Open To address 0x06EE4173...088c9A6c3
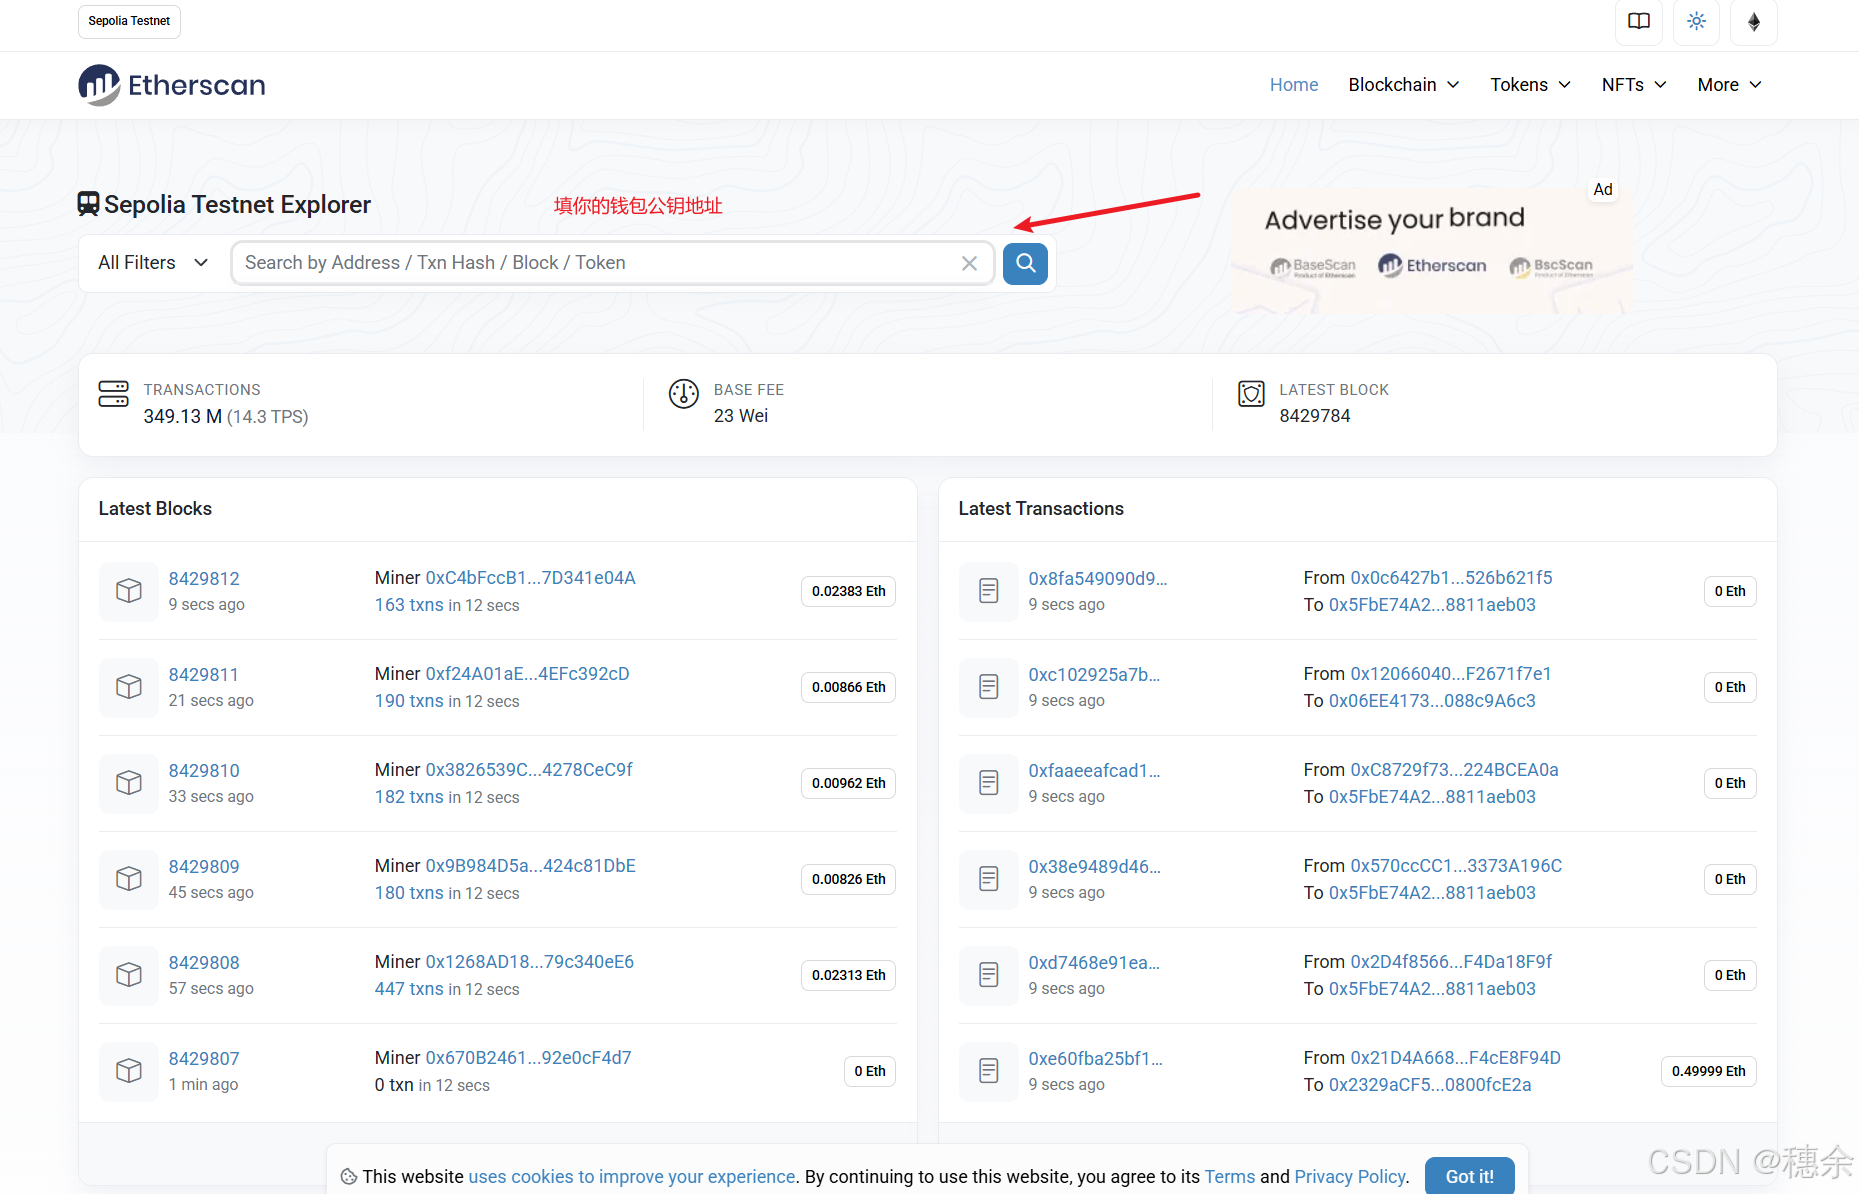This screenshot has height=1194, width=1859. coord(1432,701)
